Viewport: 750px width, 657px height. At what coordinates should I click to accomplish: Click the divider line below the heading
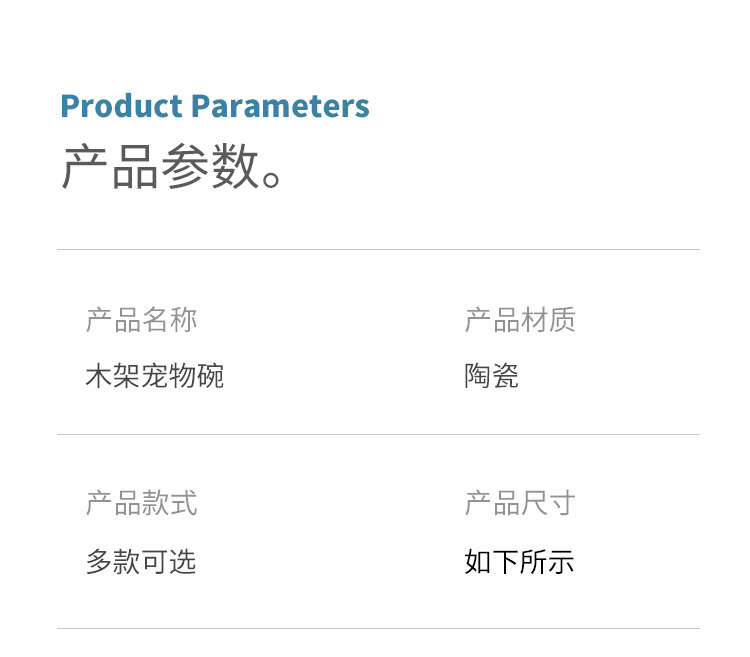tap(378, 249)
